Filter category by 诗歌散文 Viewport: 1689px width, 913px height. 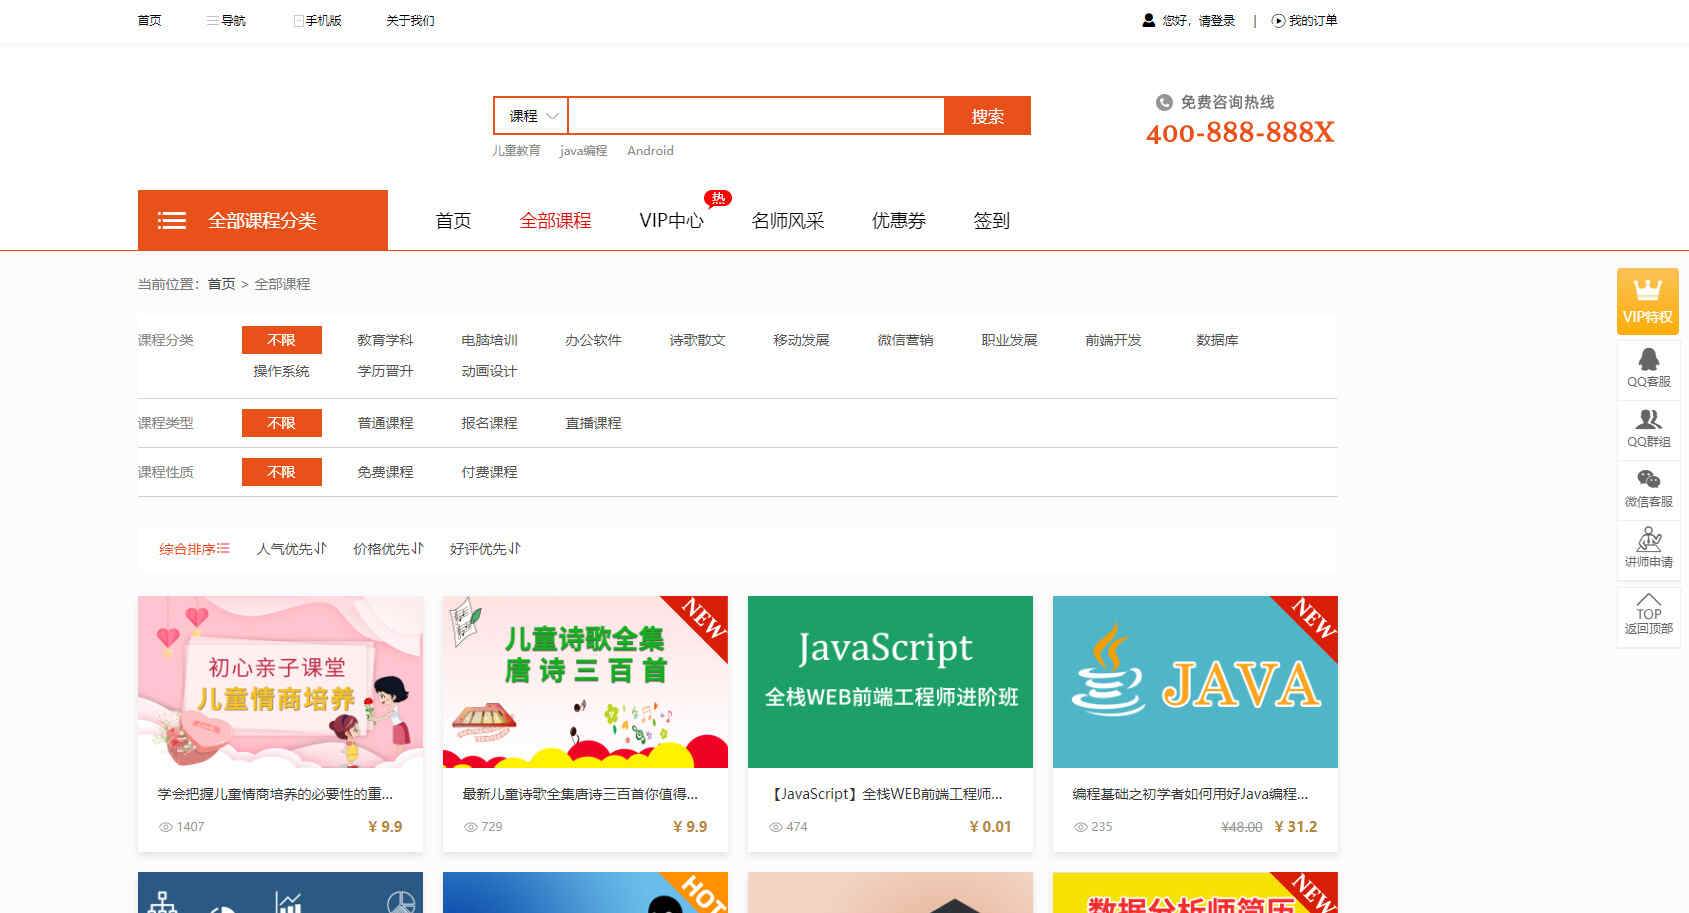[x=697, y=340]
